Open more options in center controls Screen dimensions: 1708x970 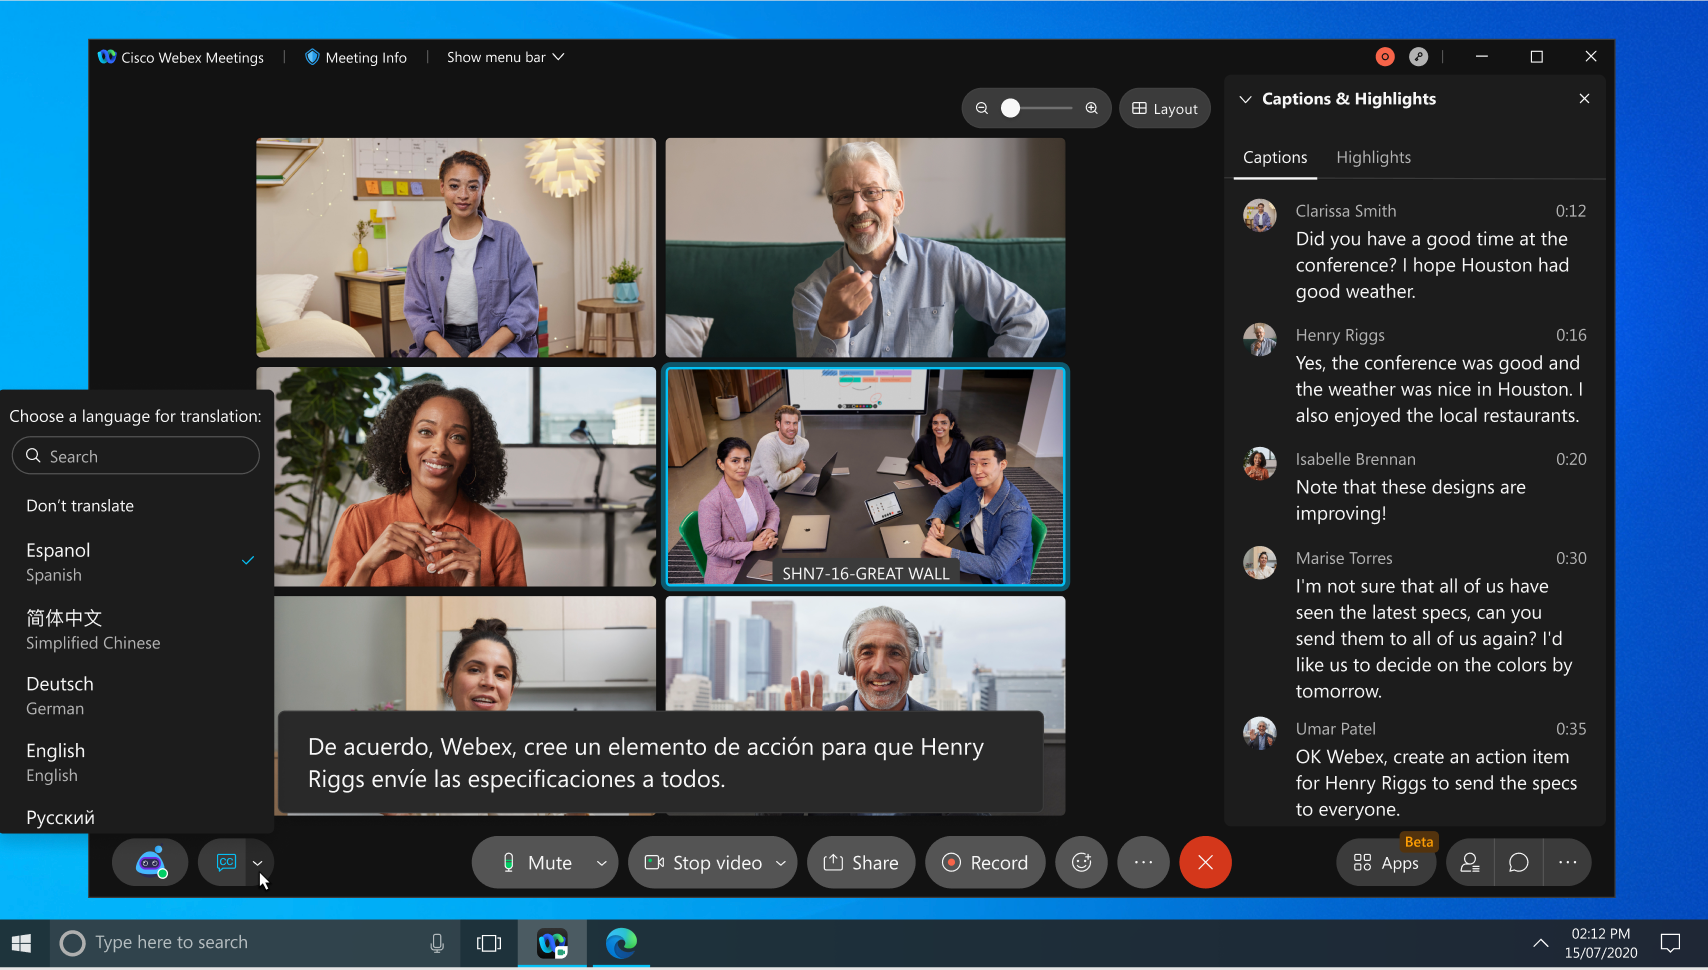pyautogui.click(x=1143, y=862)
